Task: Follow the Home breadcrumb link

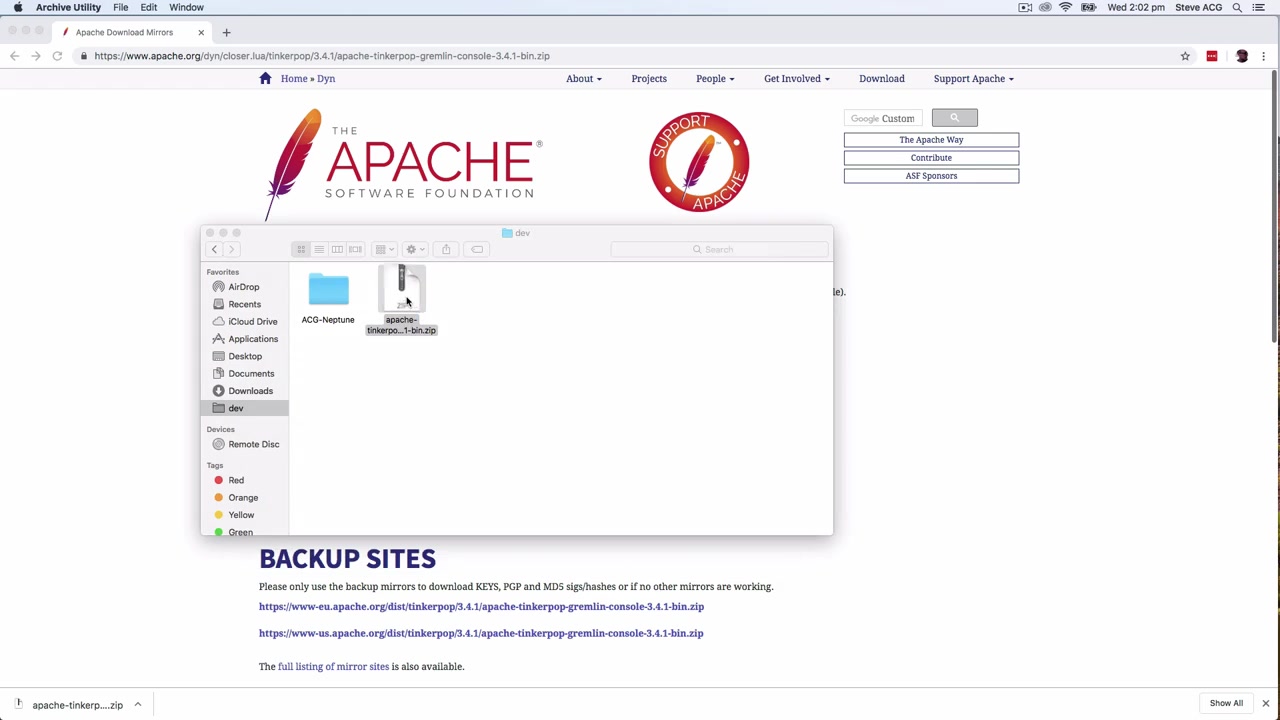Action: coord(294,78)
